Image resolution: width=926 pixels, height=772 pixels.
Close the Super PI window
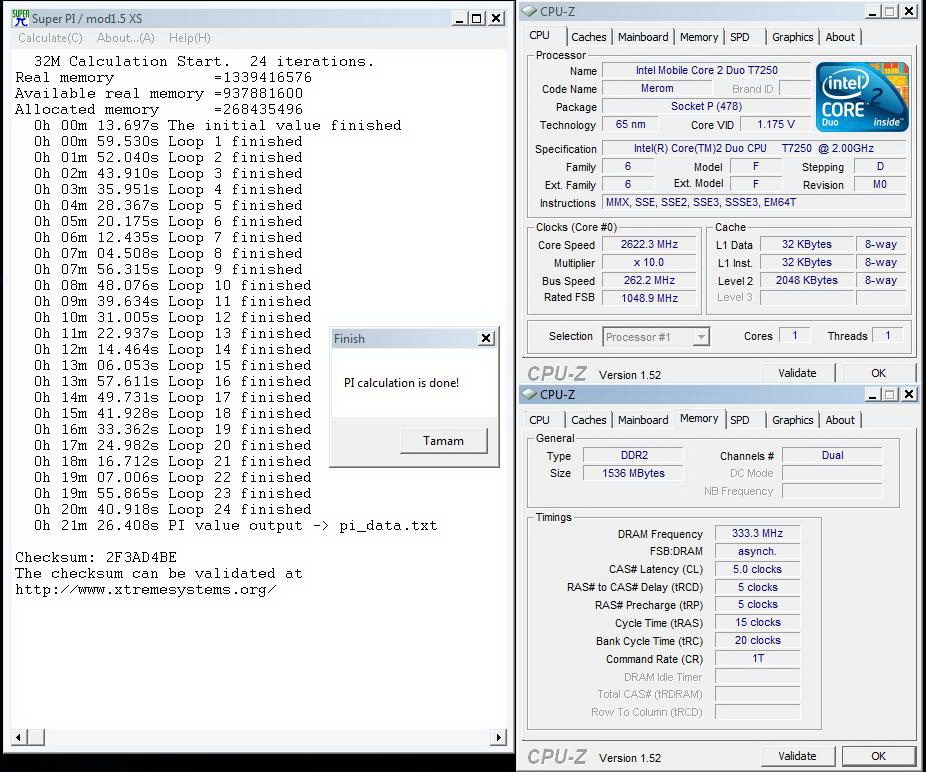[497, 18]
